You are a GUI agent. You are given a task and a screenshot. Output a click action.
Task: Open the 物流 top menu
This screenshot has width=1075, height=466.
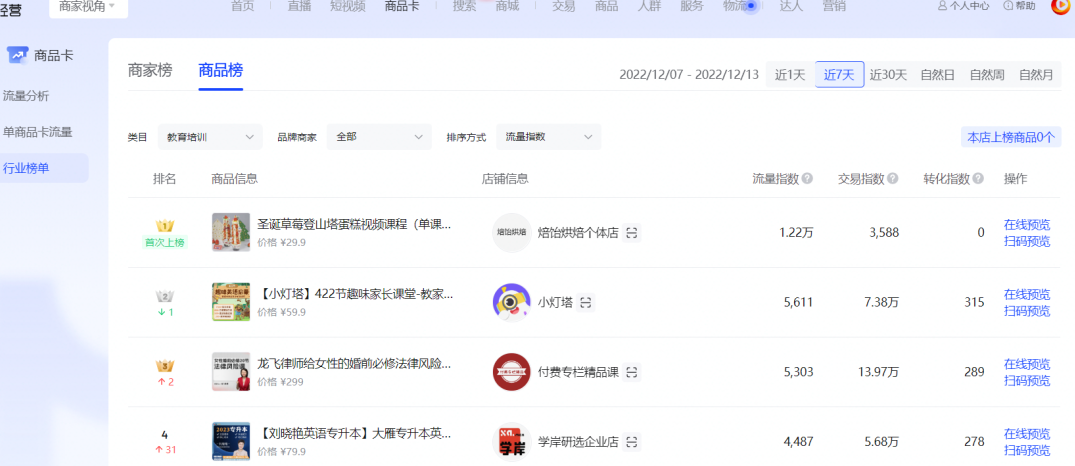735,6
